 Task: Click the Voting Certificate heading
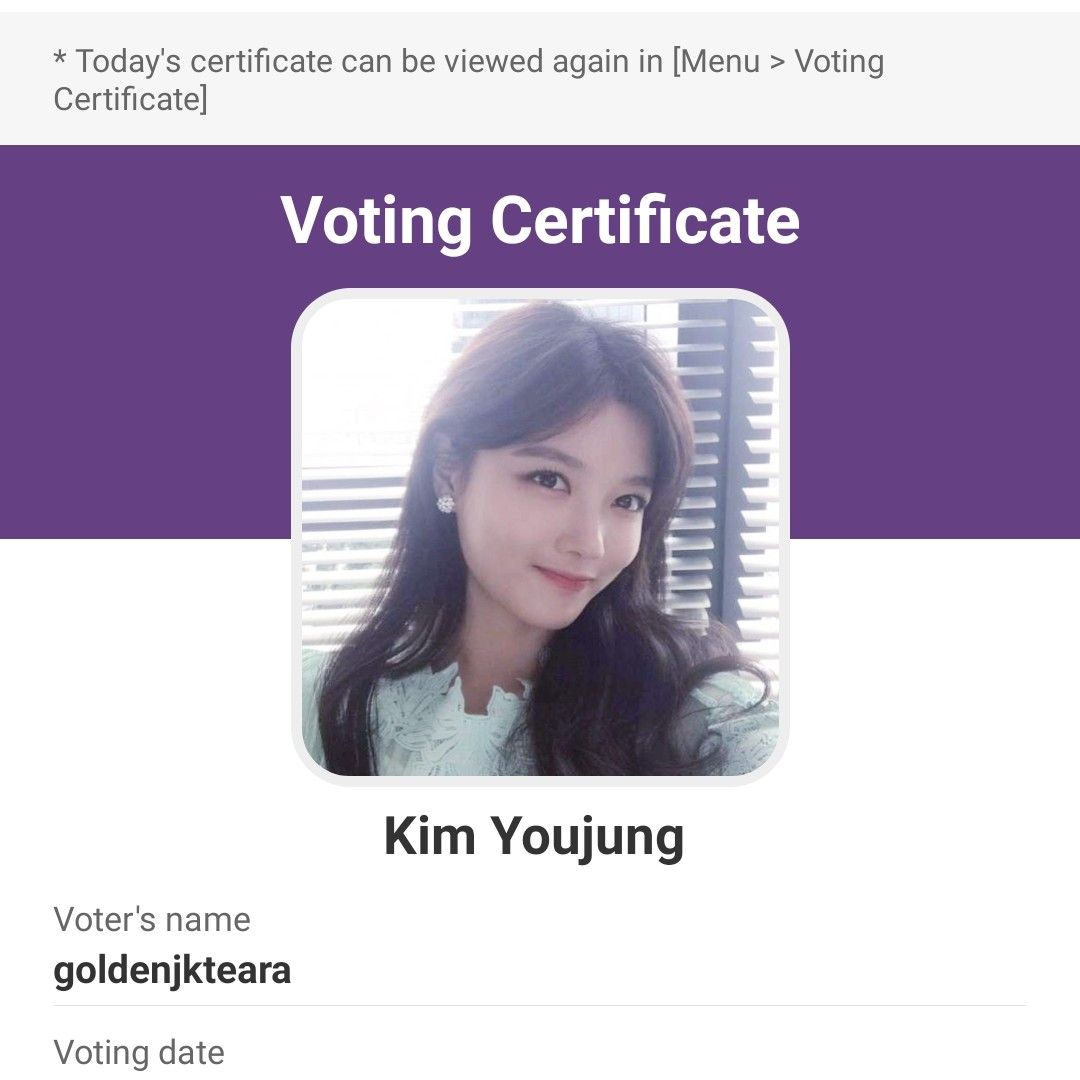coord(540,220)
